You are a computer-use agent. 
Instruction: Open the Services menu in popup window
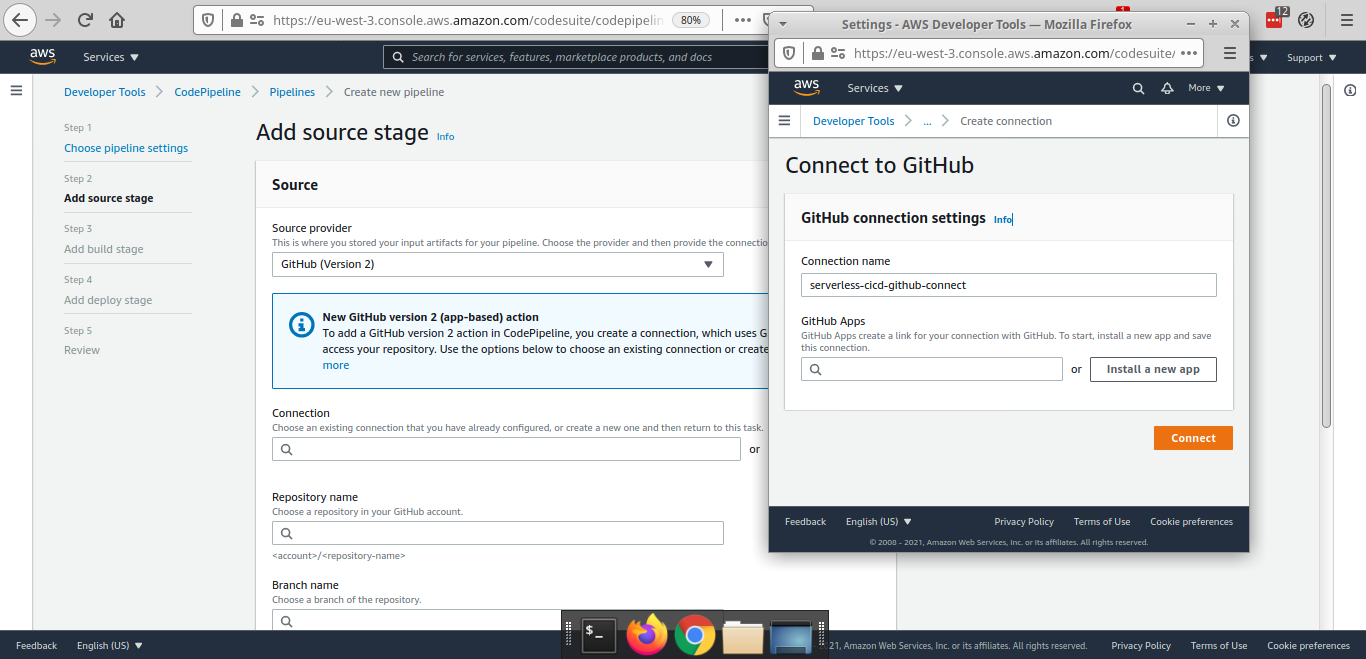(874, 88)
